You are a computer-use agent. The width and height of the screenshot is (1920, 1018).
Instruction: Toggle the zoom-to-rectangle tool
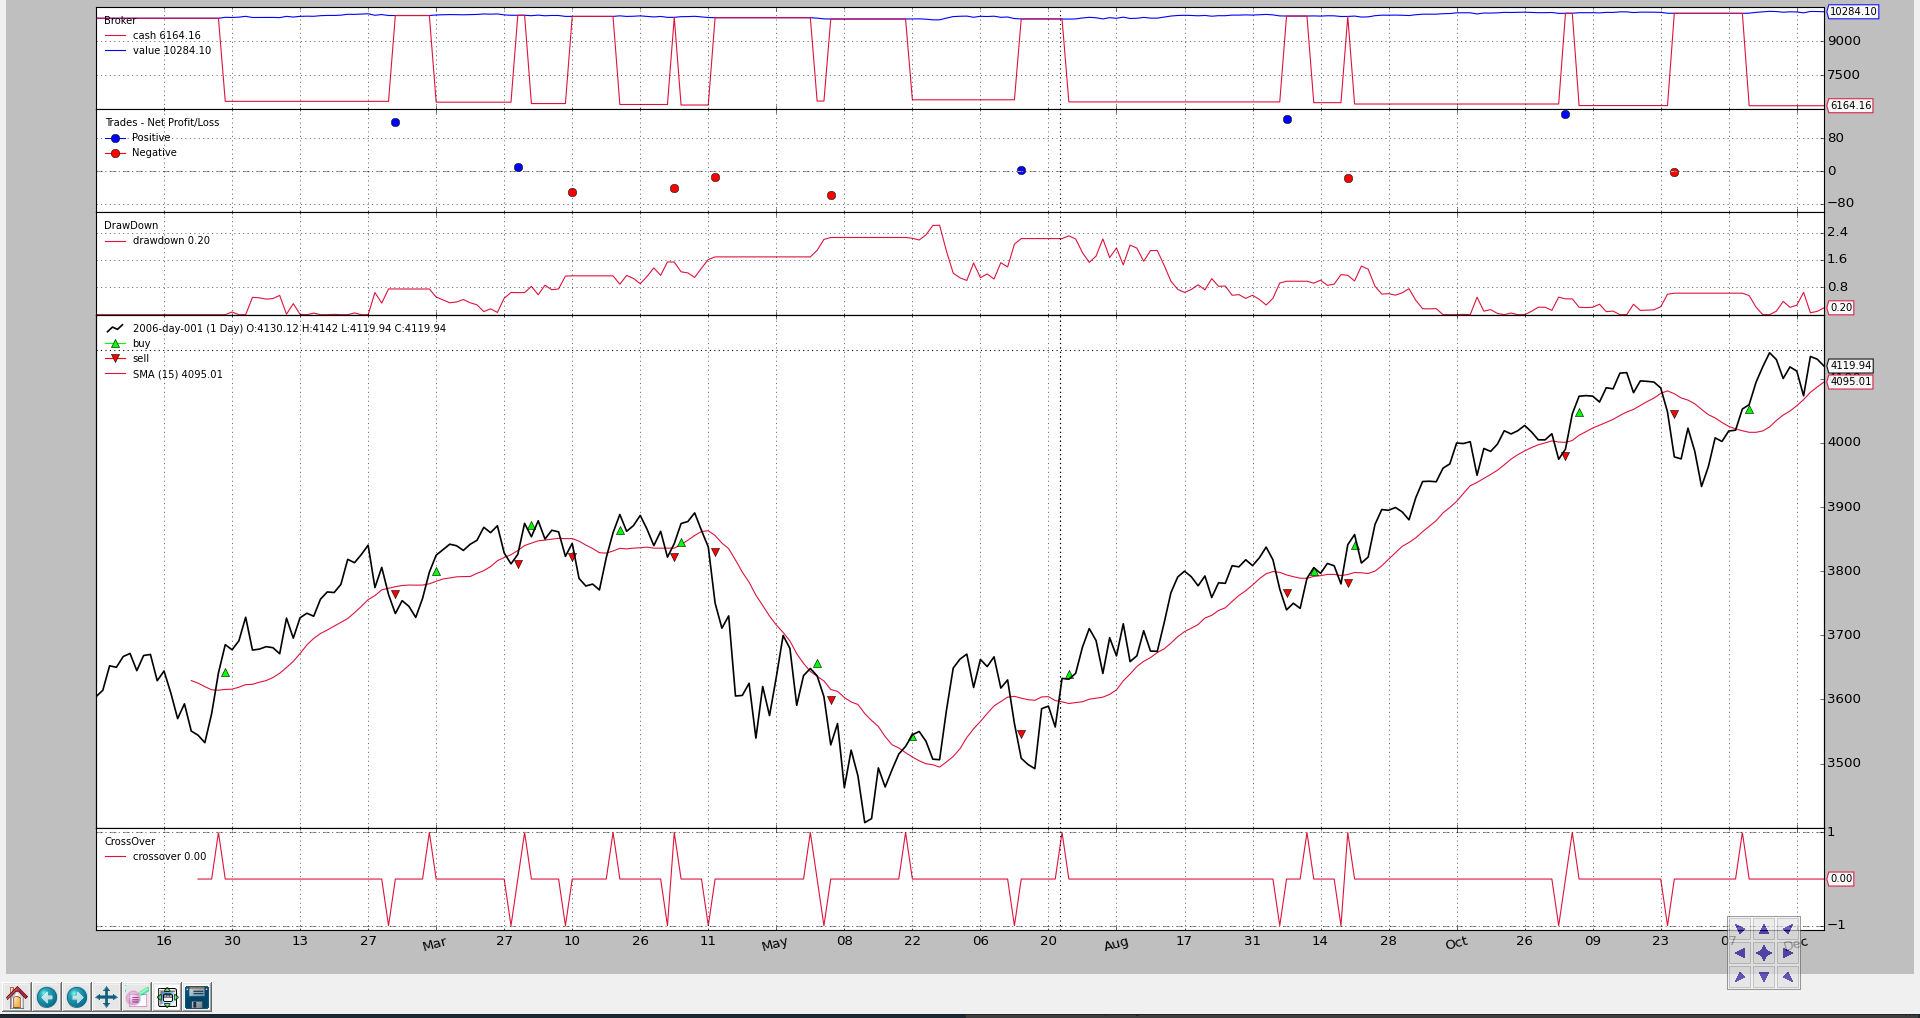pos(137,997)
